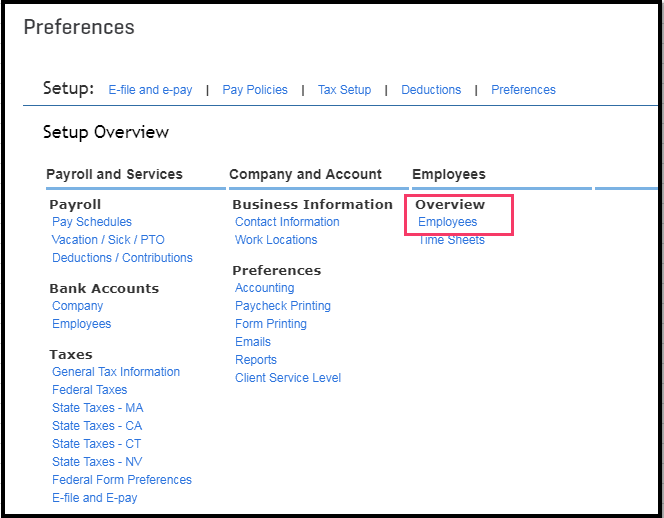Go to Tax Setup tab

pyautogui.click(x=344, y=90)
